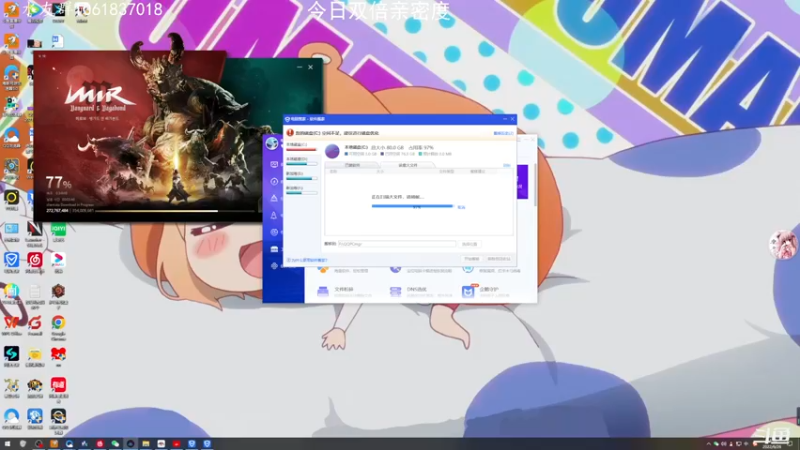Click the PC Manager sidebar user avatar
800x450 pixels.
tap(272, 143)
